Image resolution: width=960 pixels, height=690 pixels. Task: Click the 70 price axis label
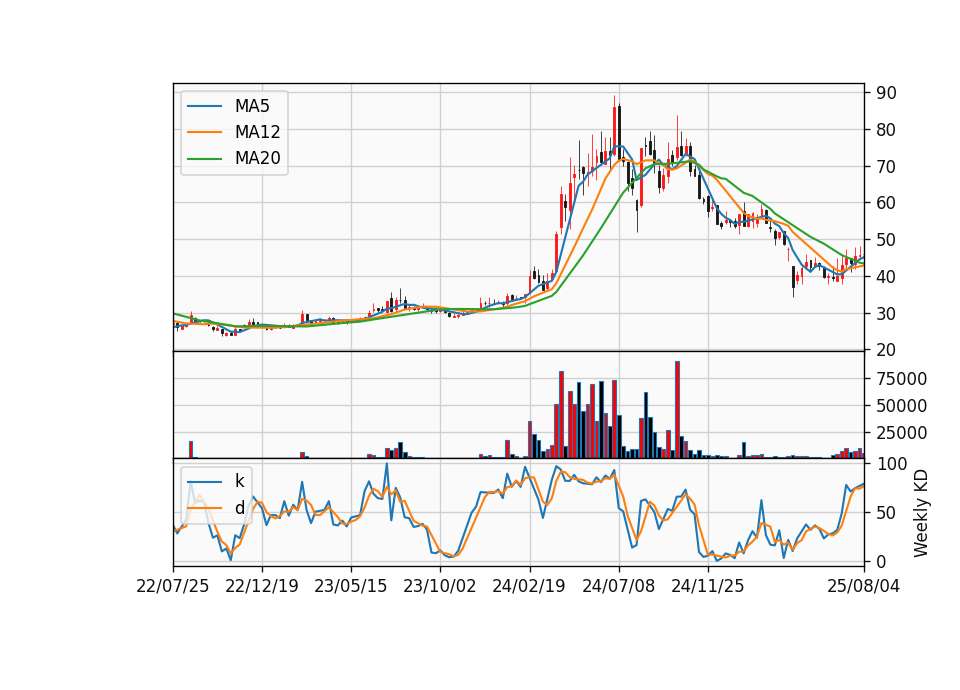click(886, 167)
